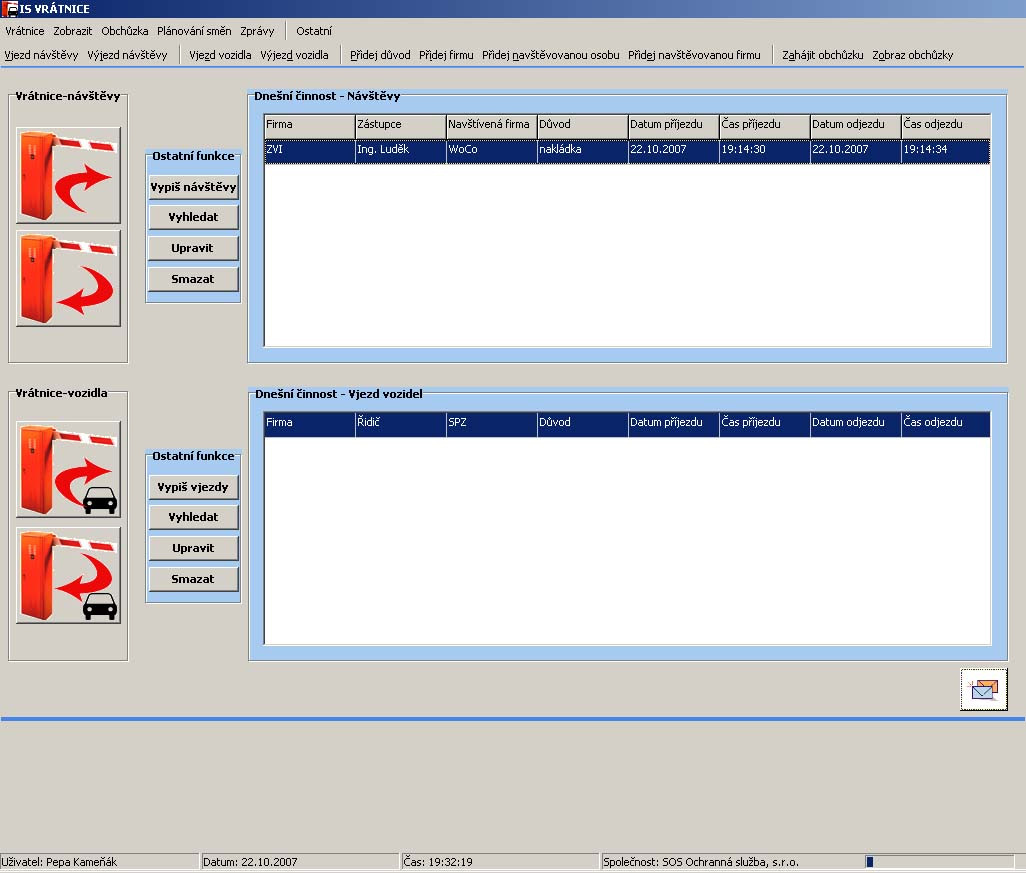Click Datum odjezdu header in Návštěvy table
Viewport: 1026px width, 873px height.
(x=855, y=126)
